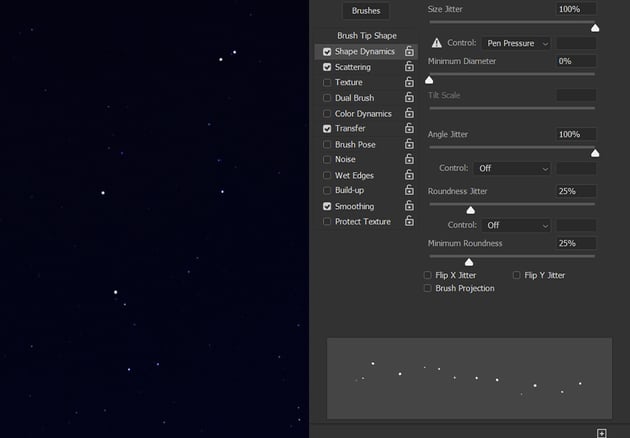Open the Brush Pose settings label

pyautogui.click(x=355, y=144)
